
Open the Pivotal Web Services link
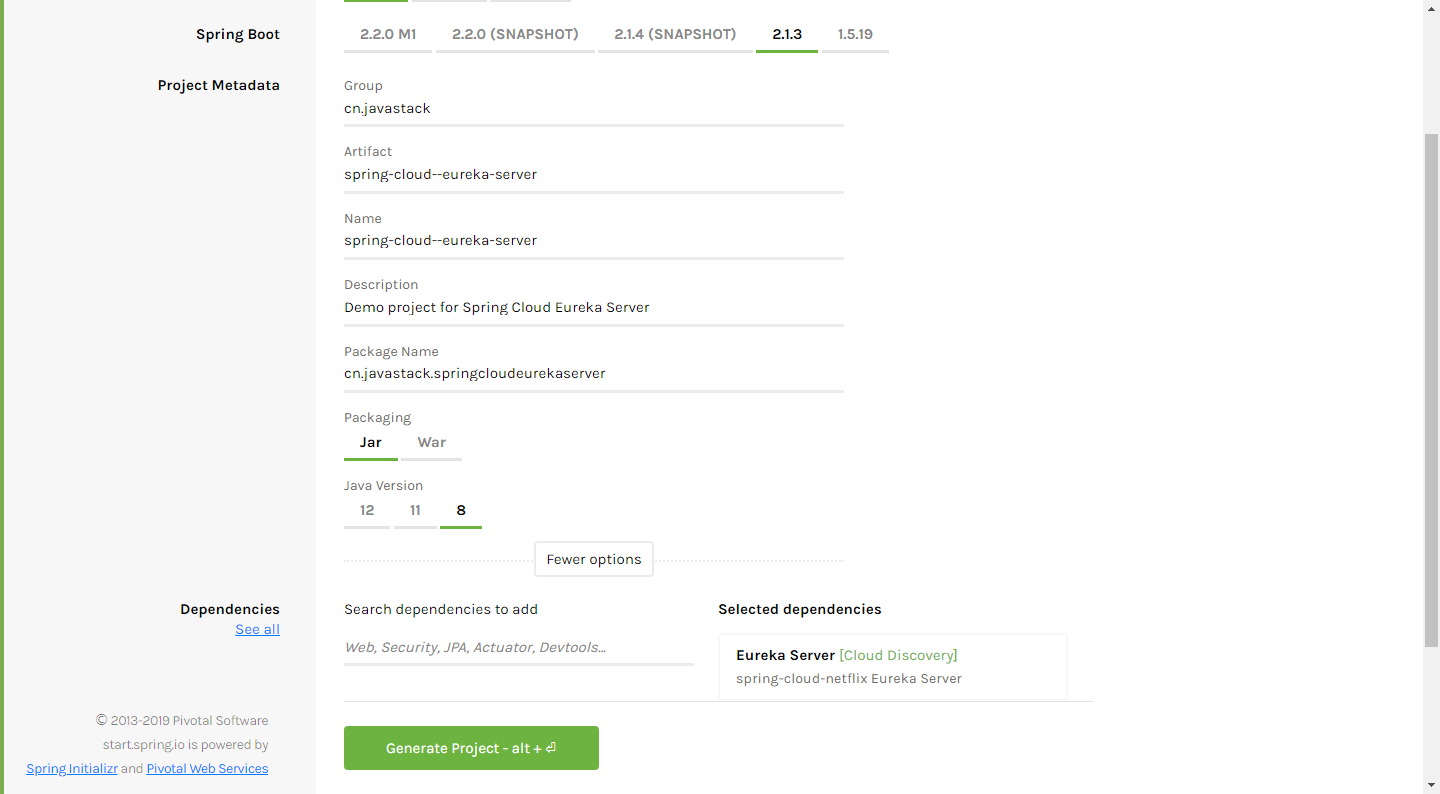click(x=207, y=768)
